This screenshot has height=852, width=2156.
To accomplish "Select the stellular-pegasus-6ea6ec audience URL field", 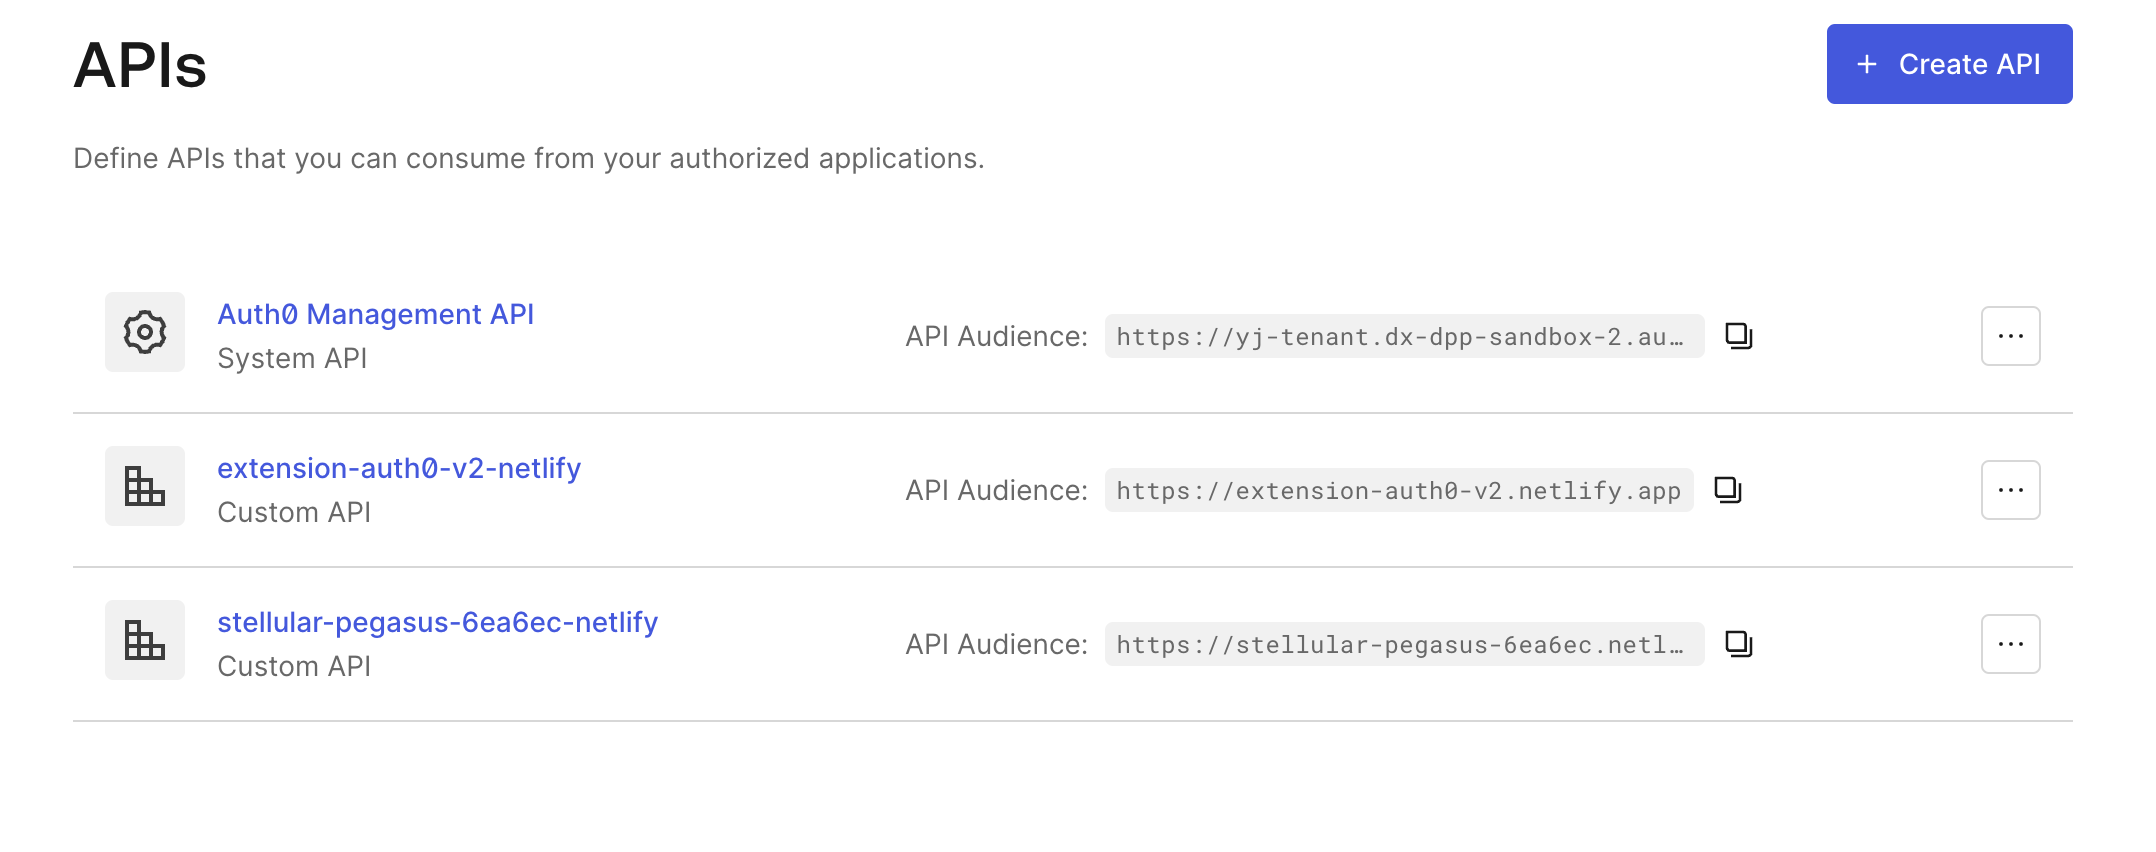I will click(x=1404, y=644).
